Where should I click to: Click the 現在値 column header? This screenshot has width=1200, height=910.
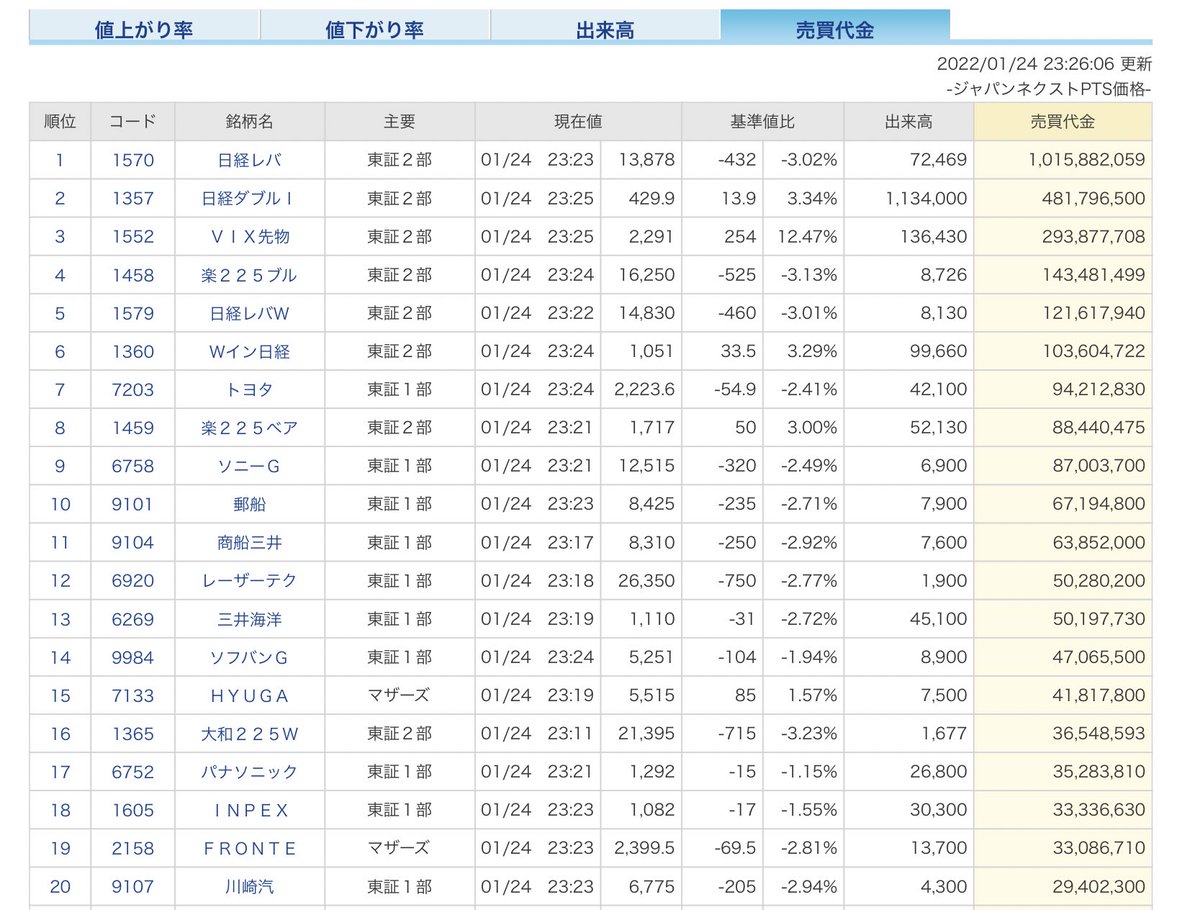click(578, 121)
